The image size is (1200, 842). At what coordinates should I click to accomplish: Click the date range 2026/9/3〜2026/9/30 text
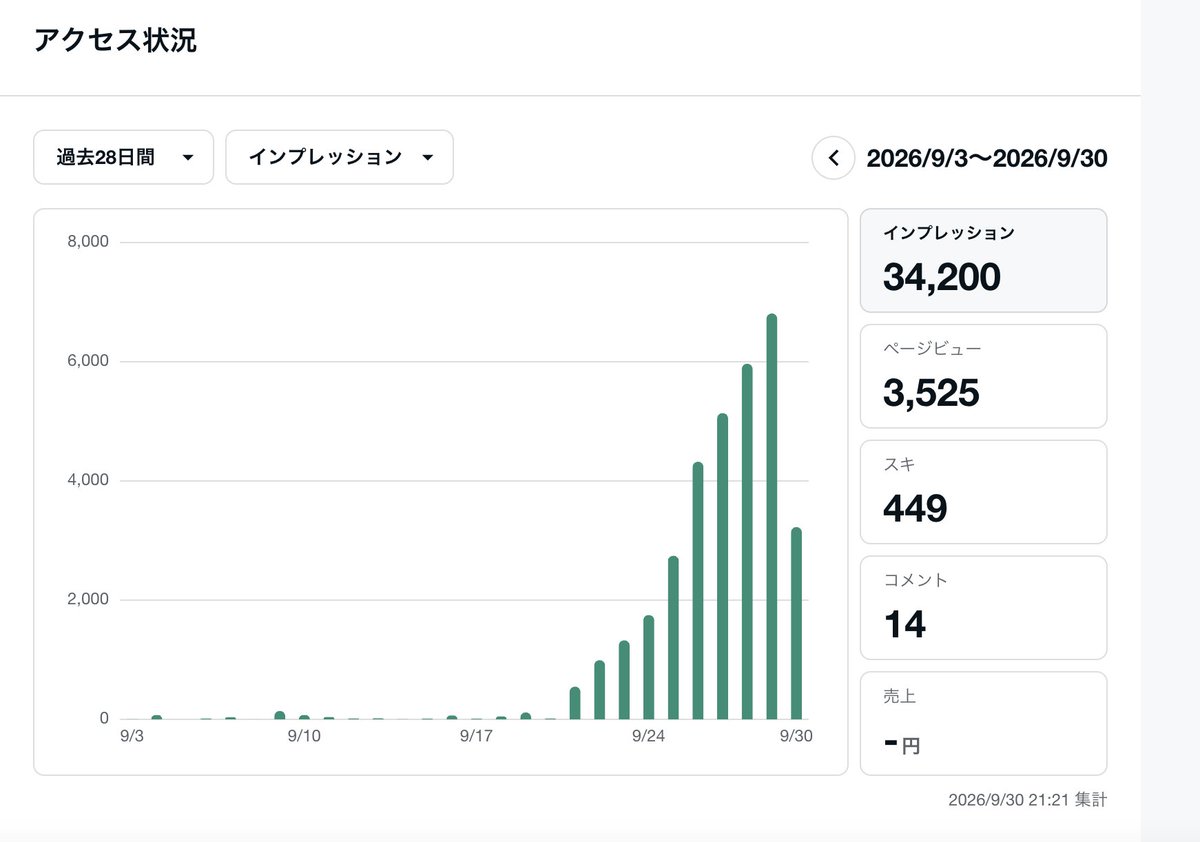pos(987,158)
